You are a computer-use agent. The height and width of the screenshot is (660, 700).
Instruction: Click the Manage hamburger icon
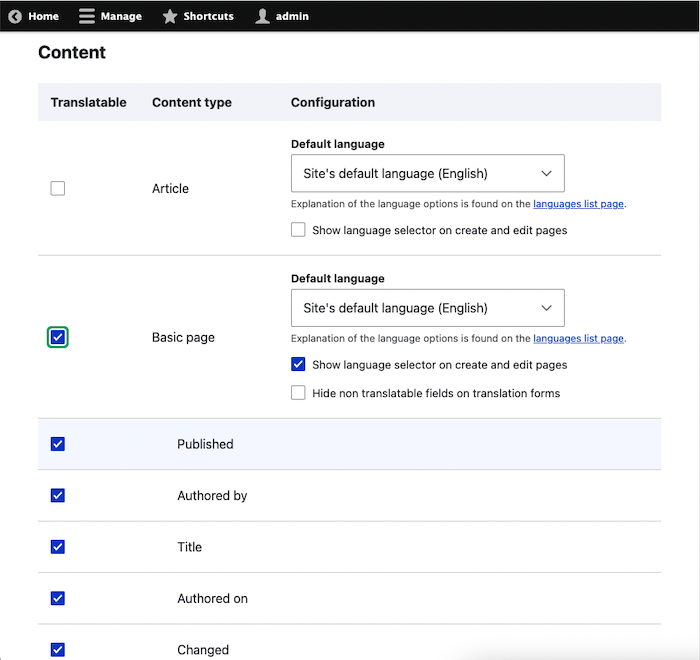[x=87, y=16]
